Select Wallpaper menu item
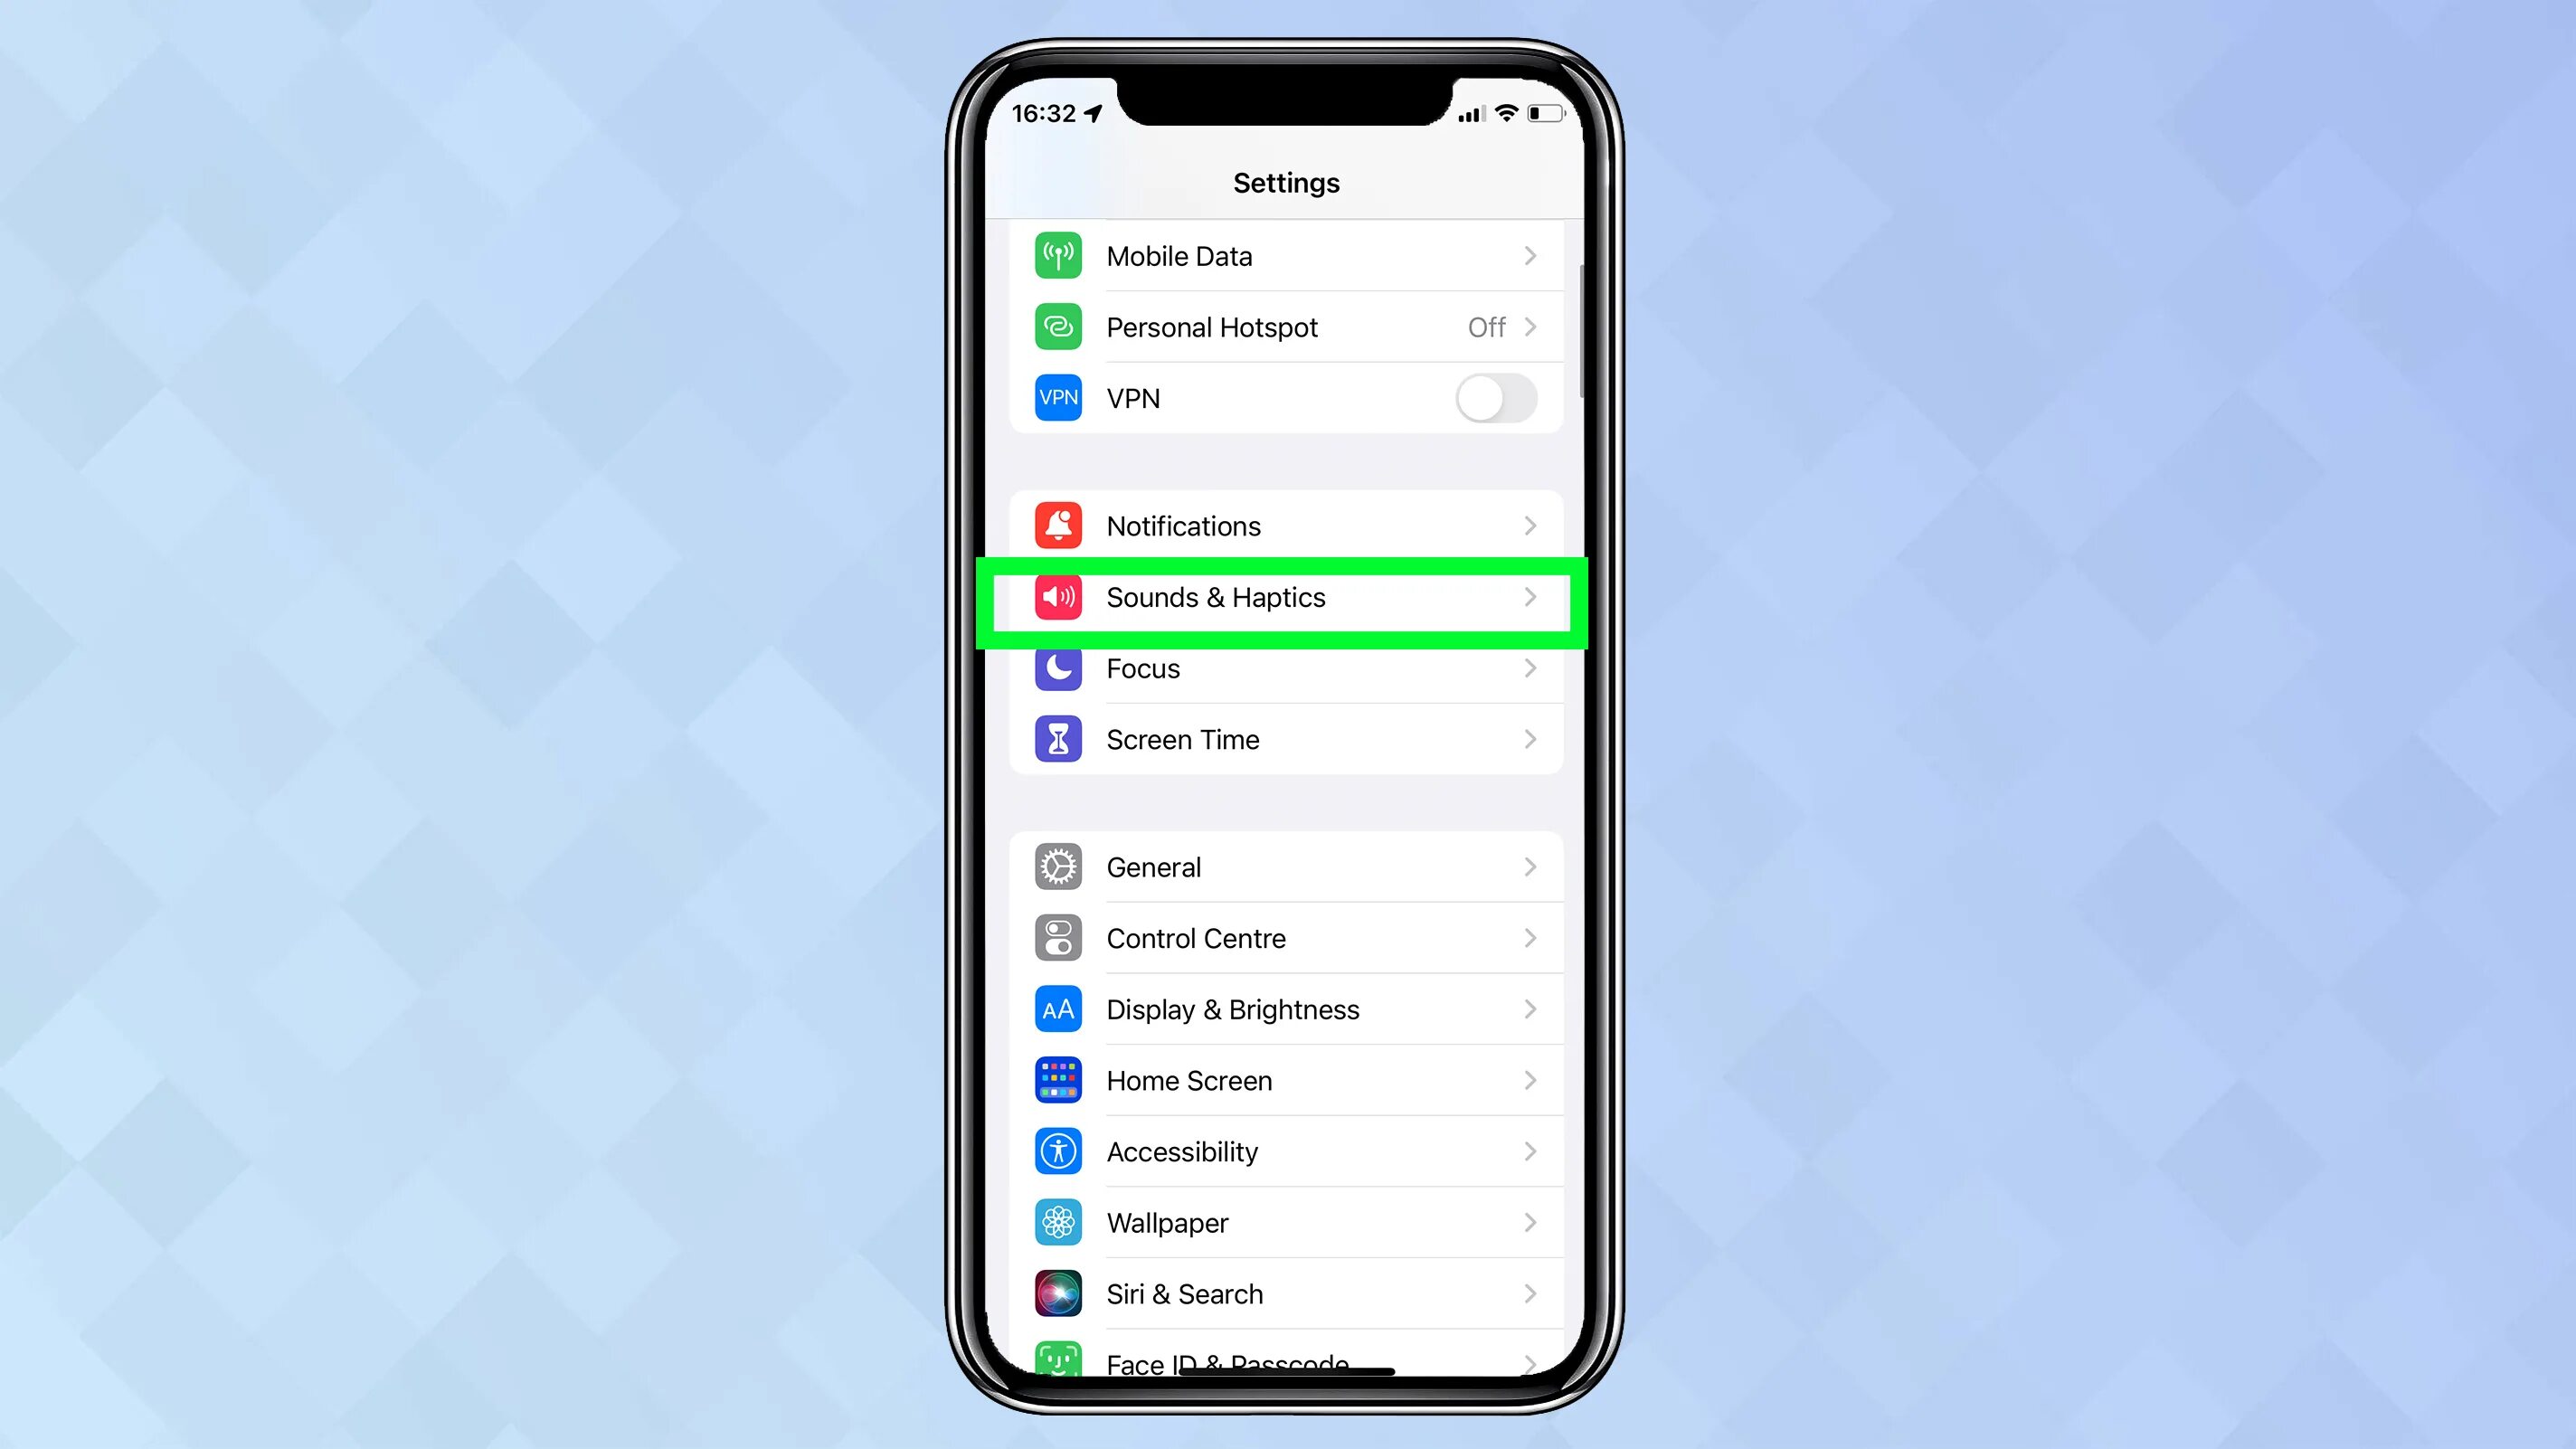This screenshot has height=1449, width=2576. tap(1286, 1223)
